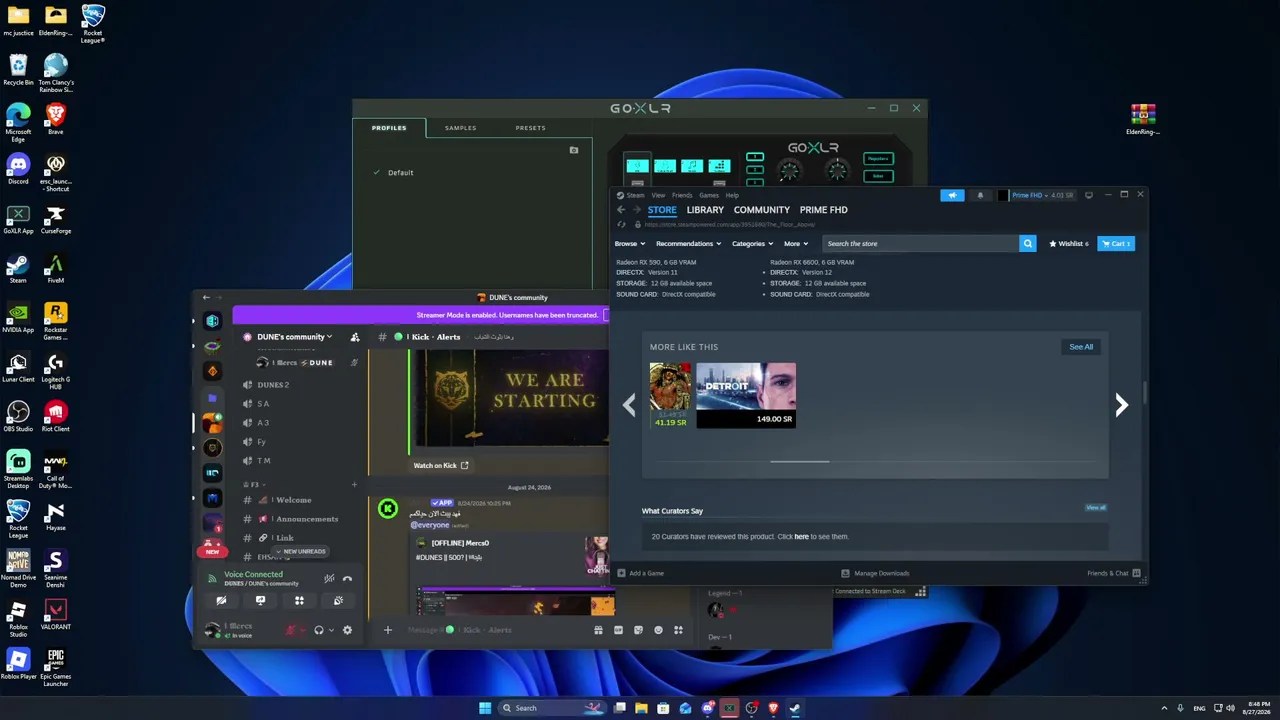Viewport: 1280px width, 720px height.
Task: Click Steam store search field
Action: pyautogui.click(x=920, y=243)
